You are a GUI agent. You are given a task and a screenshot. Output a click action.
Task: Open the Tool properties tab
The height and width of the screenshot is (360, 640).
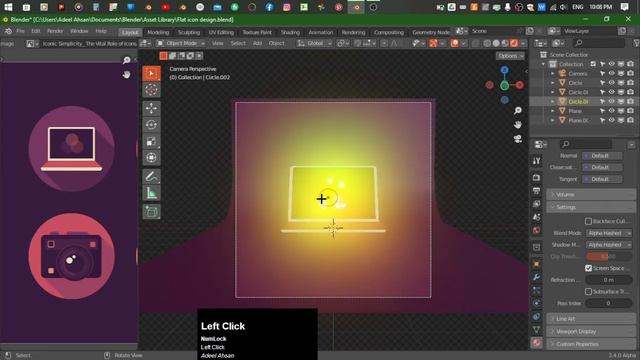(536, 161)
